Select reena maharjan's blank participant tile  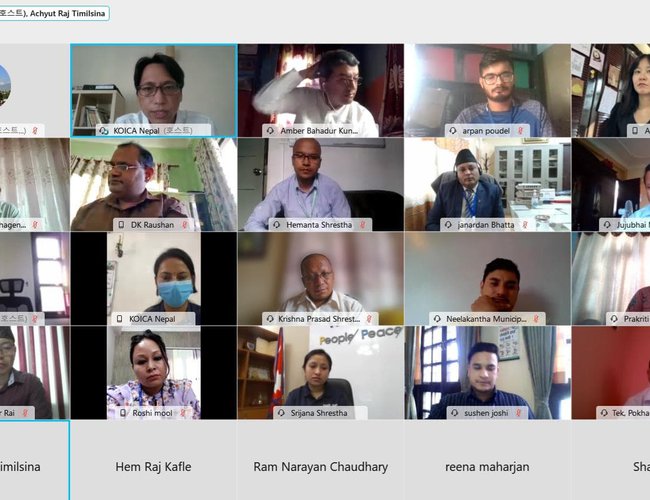[x=488, y=460]
